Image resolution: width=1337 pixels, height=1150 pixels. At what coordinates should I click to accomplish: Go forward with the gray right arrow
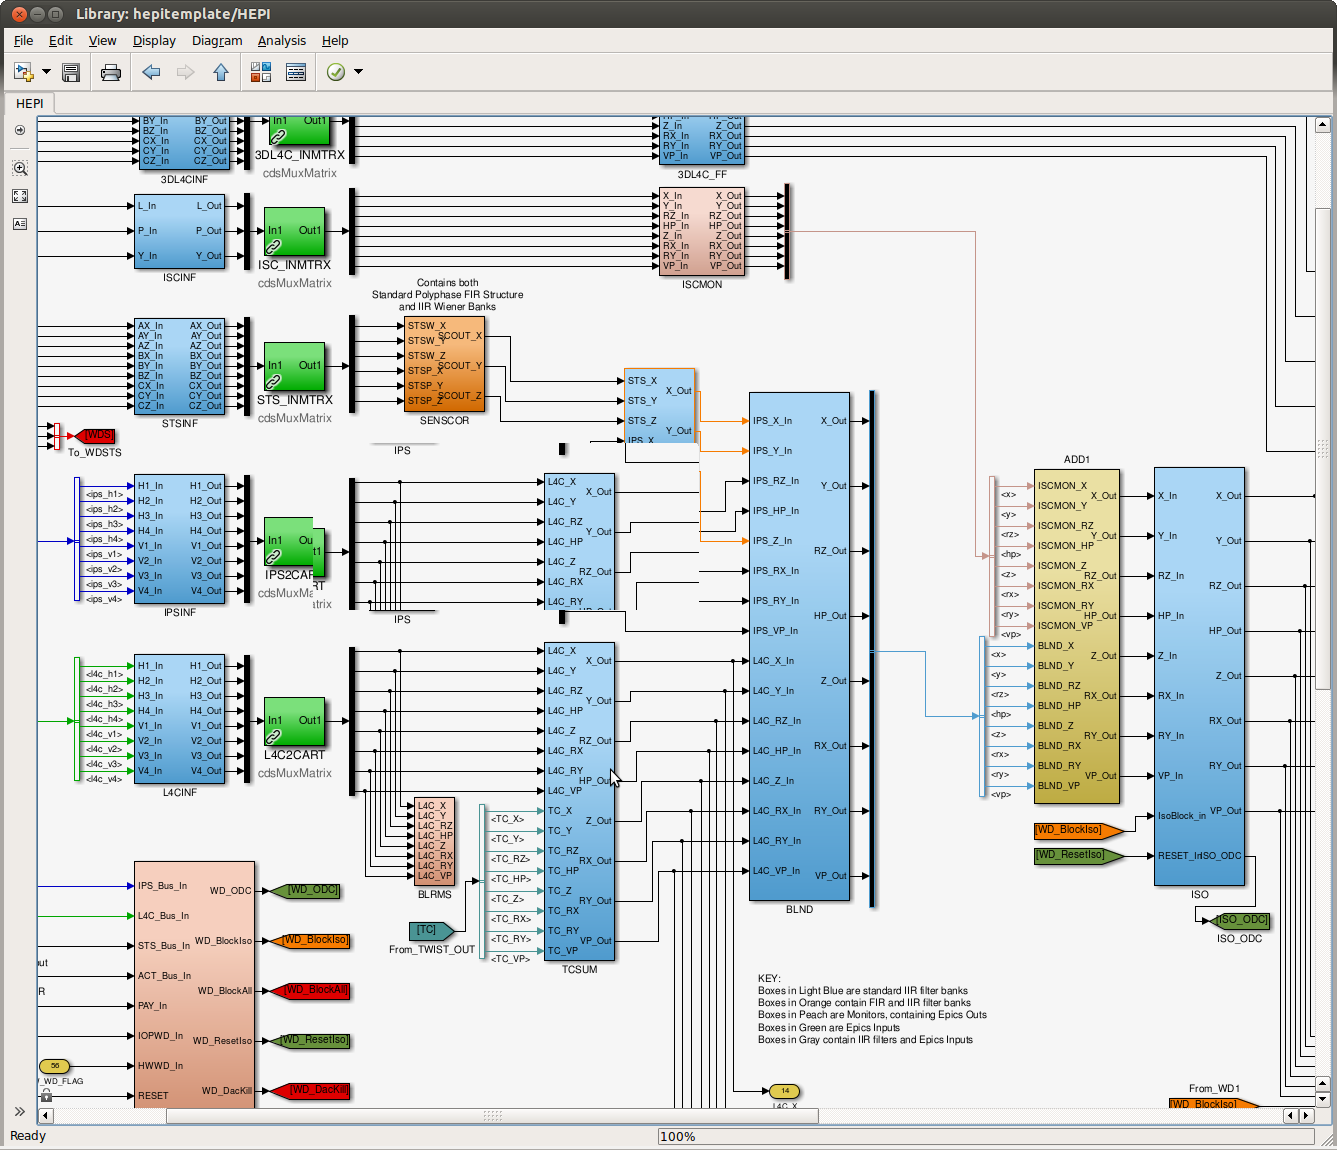pos(185,72)
